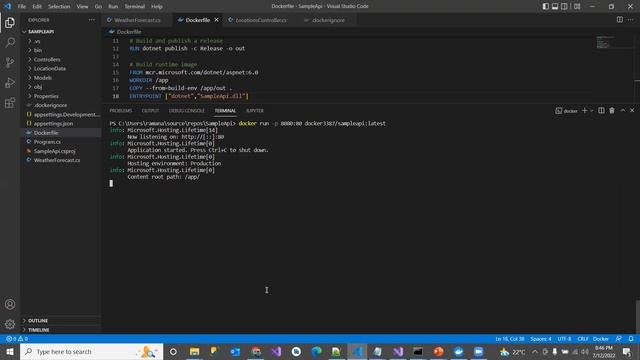This screenshot has height=360, width=640.
Task: Switch to WeatherForecast.cs tab
Action: coord(138,20)
